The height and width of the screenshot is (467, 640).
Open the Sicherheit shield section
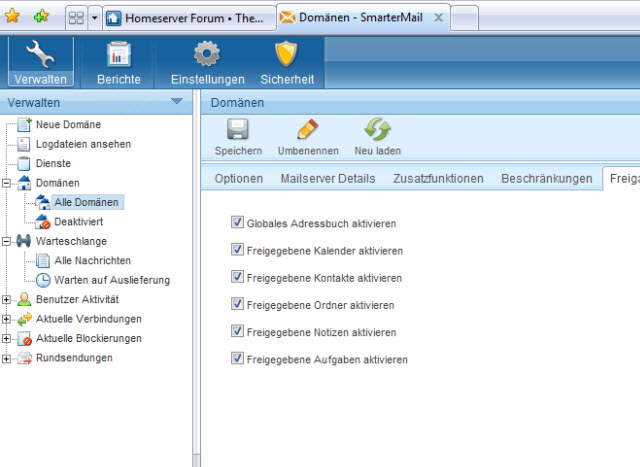click(x=287, y=62)
